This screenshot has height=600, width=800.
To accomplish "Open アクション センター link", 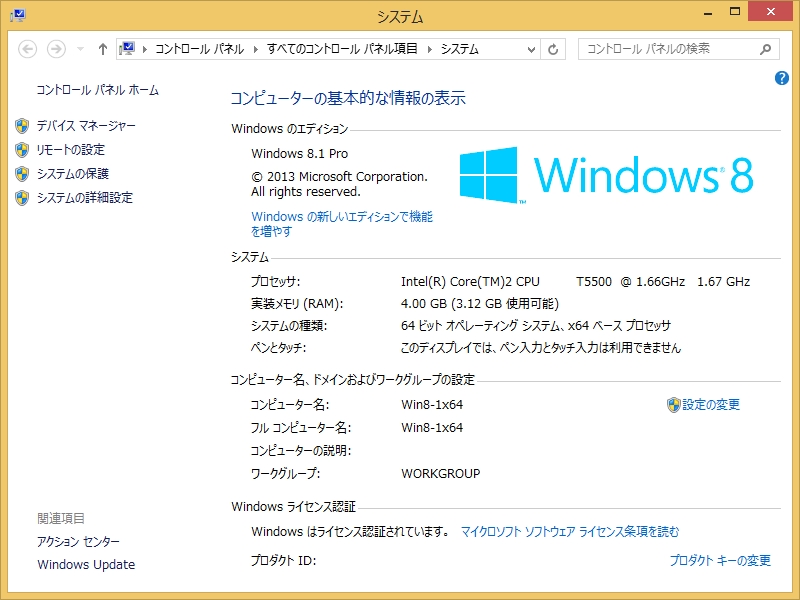I will [78, 541].
